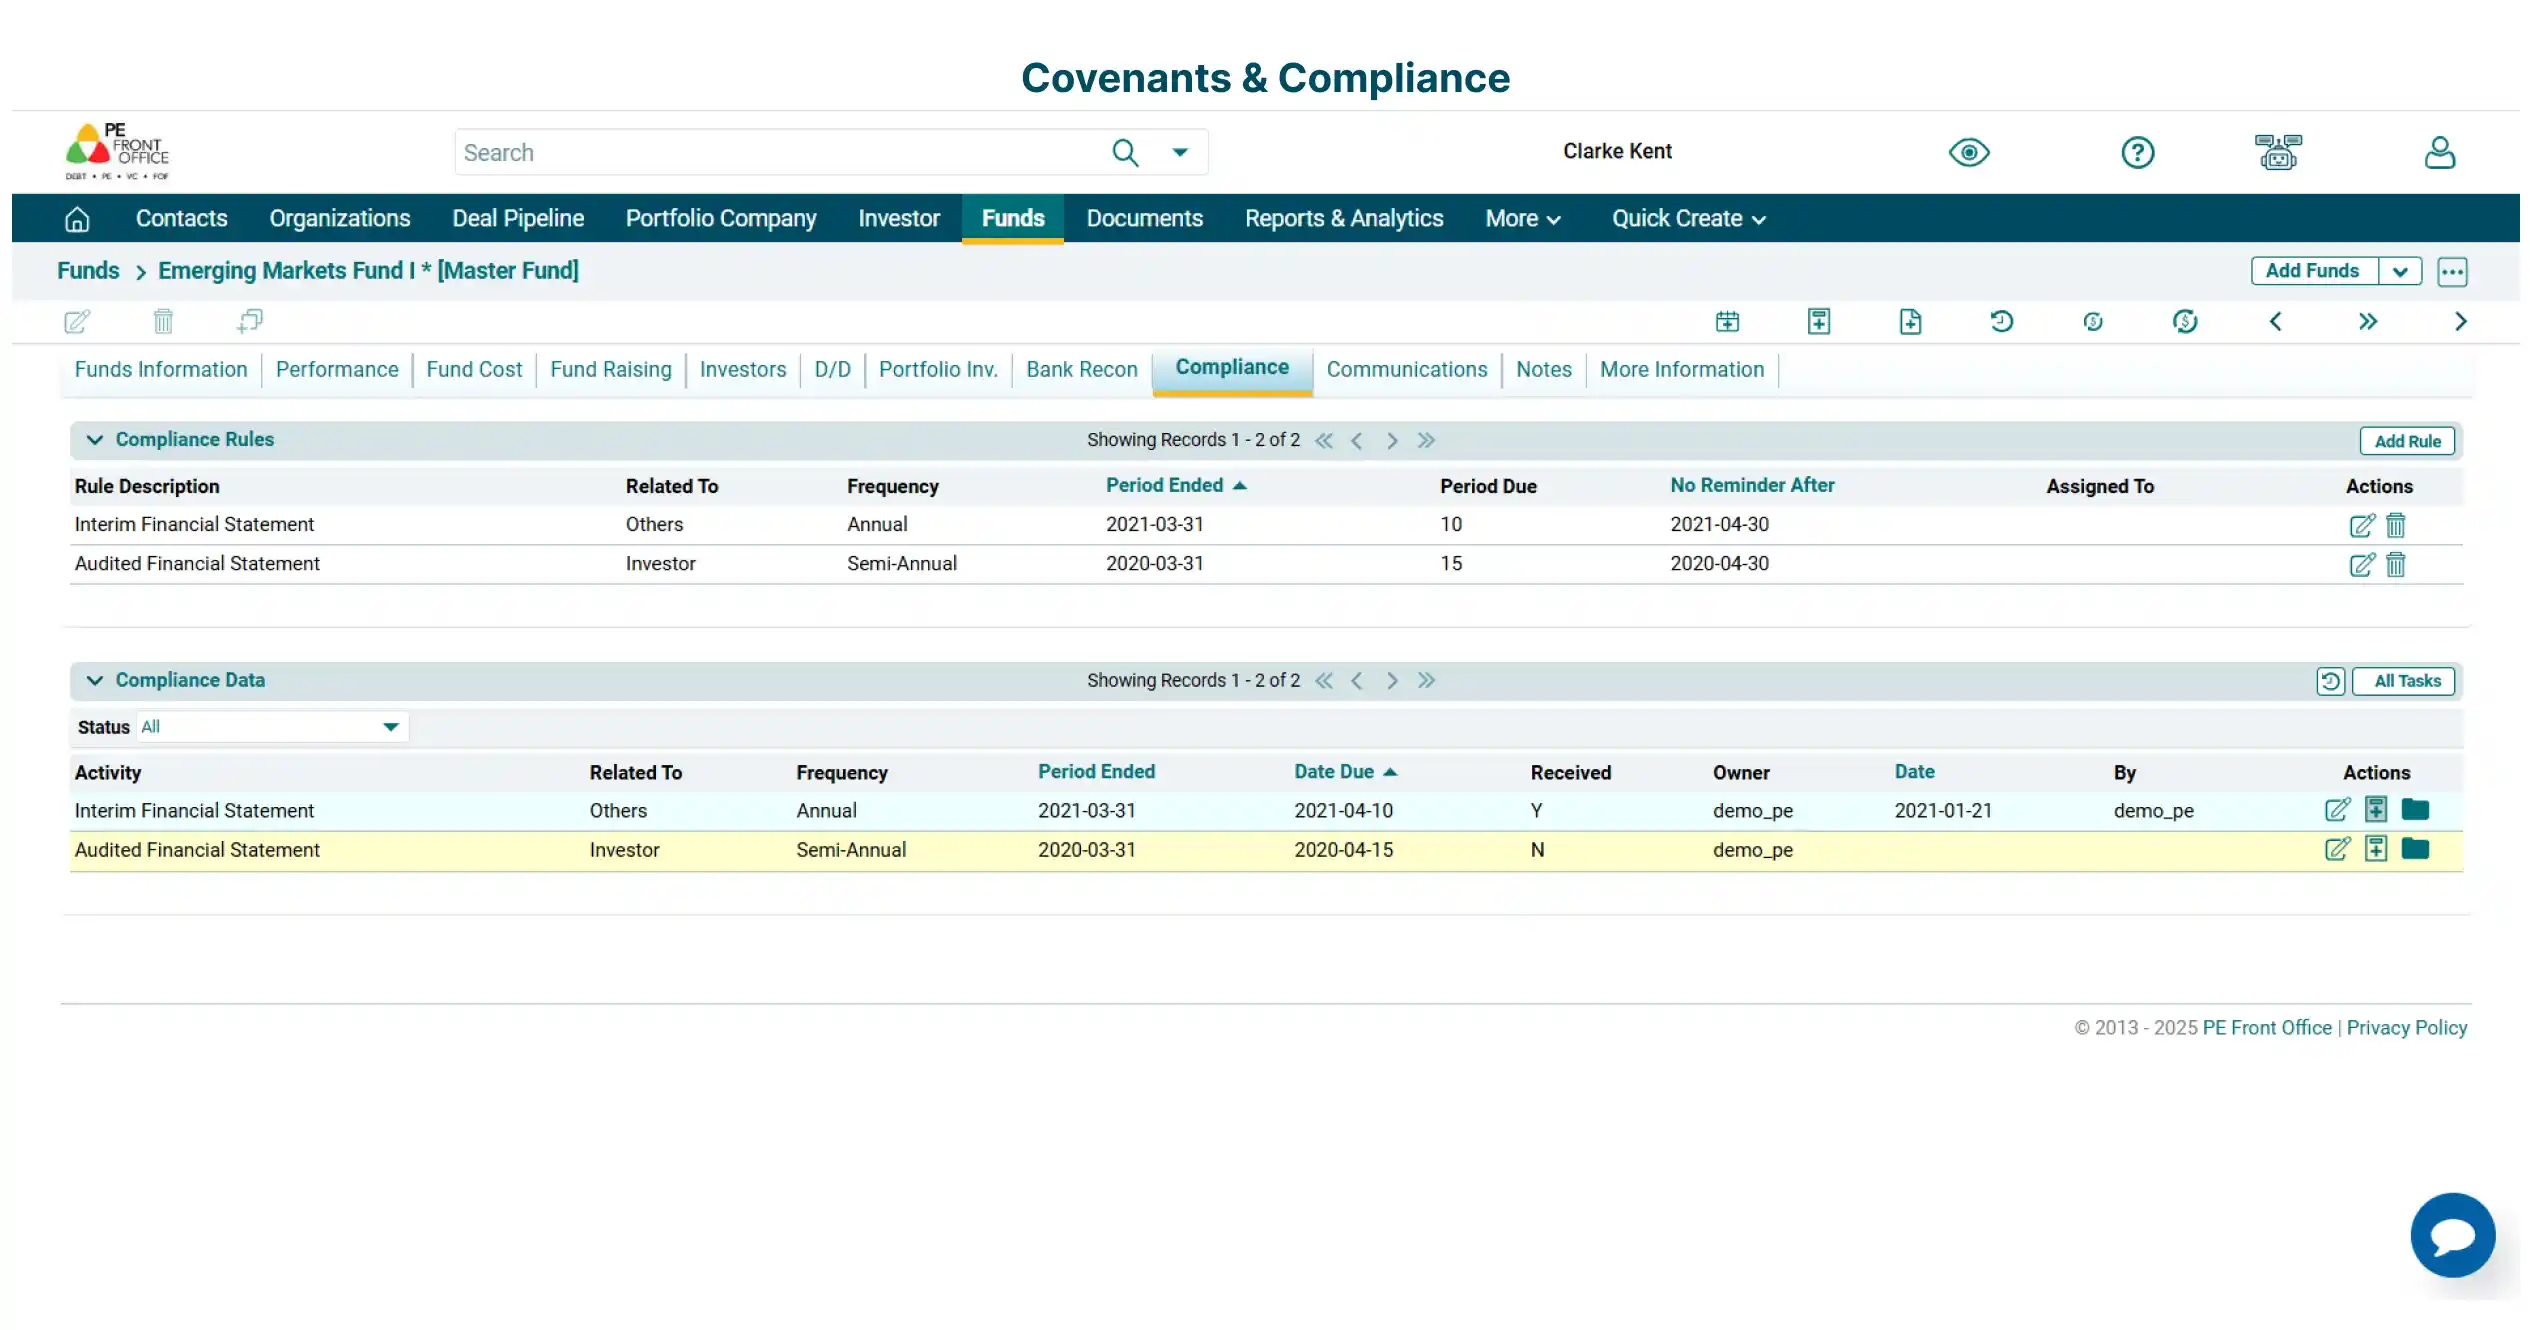This screenshot has height=1330, width=2530.
Task: Open the search options dropdown arrow
Action: (x=1180, y=152)
